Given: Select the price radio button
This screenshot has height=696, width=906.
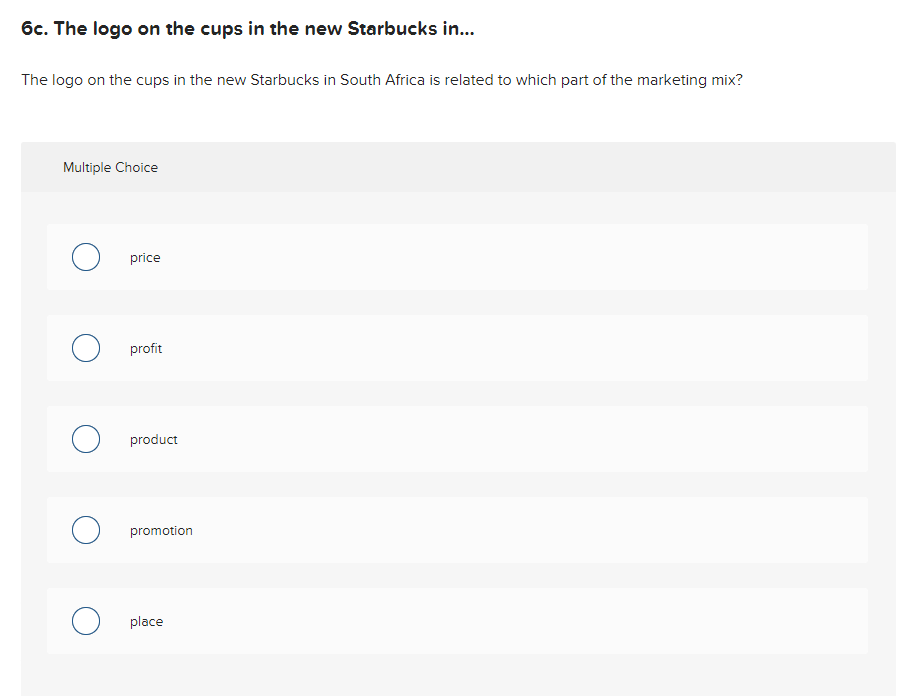Looking at the screenshot, I should (86, 257).
